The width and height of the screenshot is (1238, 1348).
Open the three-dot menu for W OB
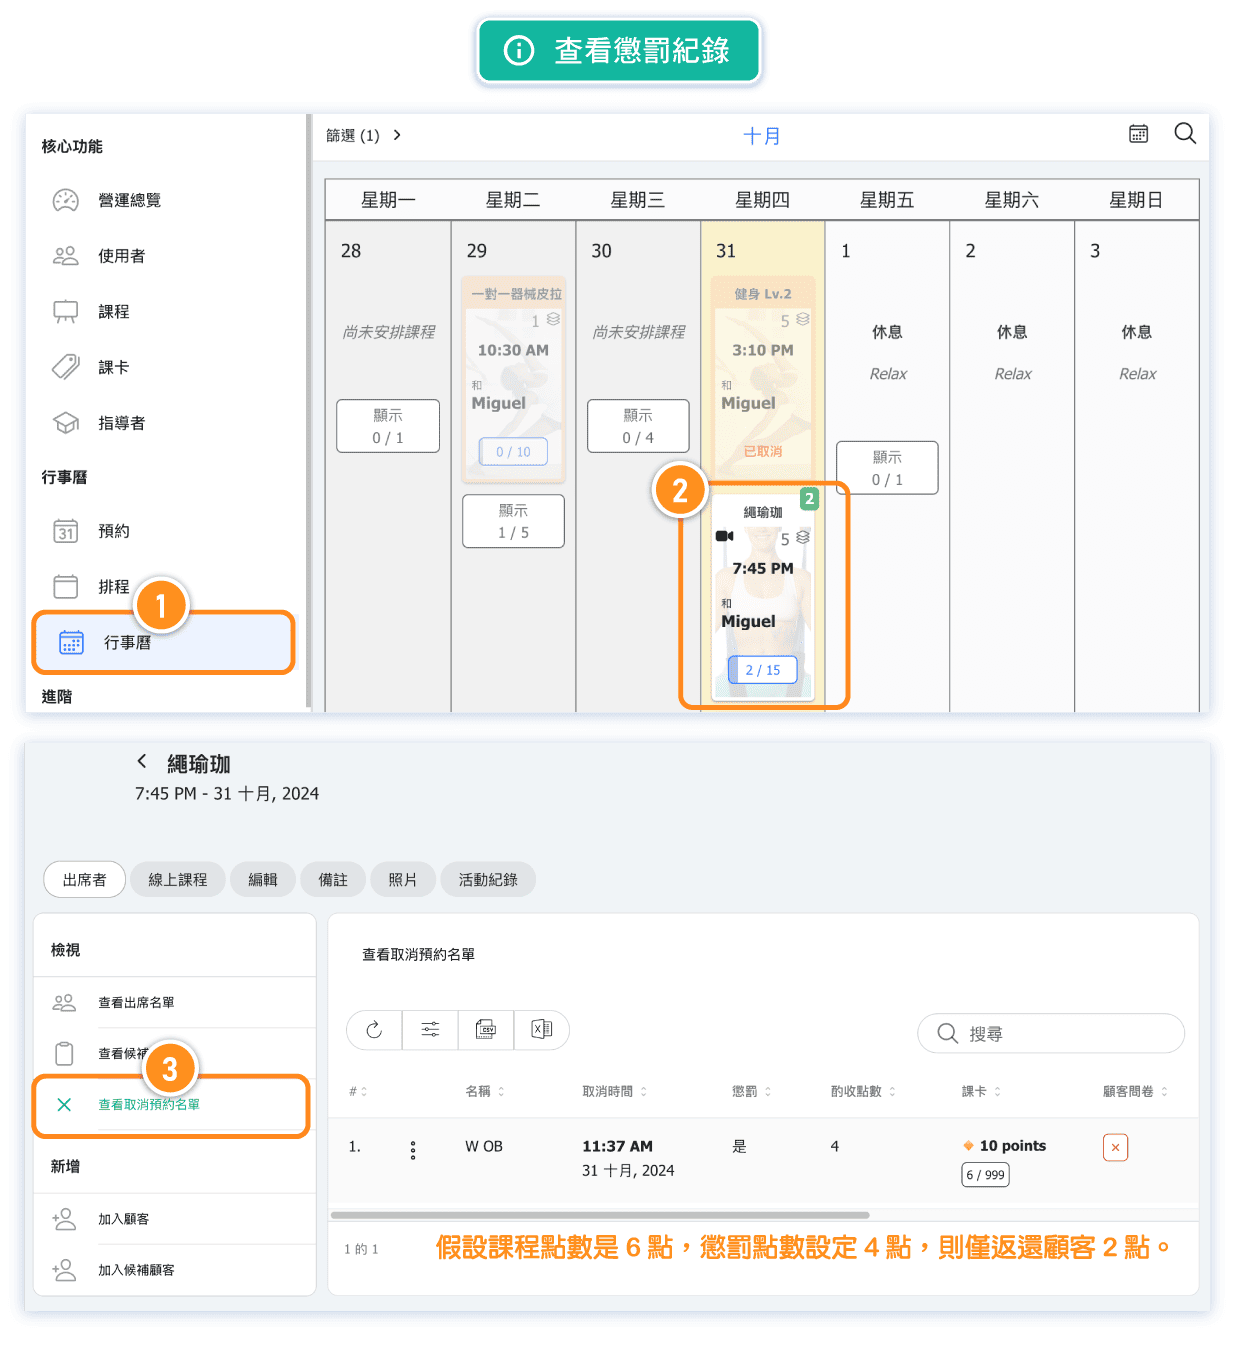(413, 1151)
